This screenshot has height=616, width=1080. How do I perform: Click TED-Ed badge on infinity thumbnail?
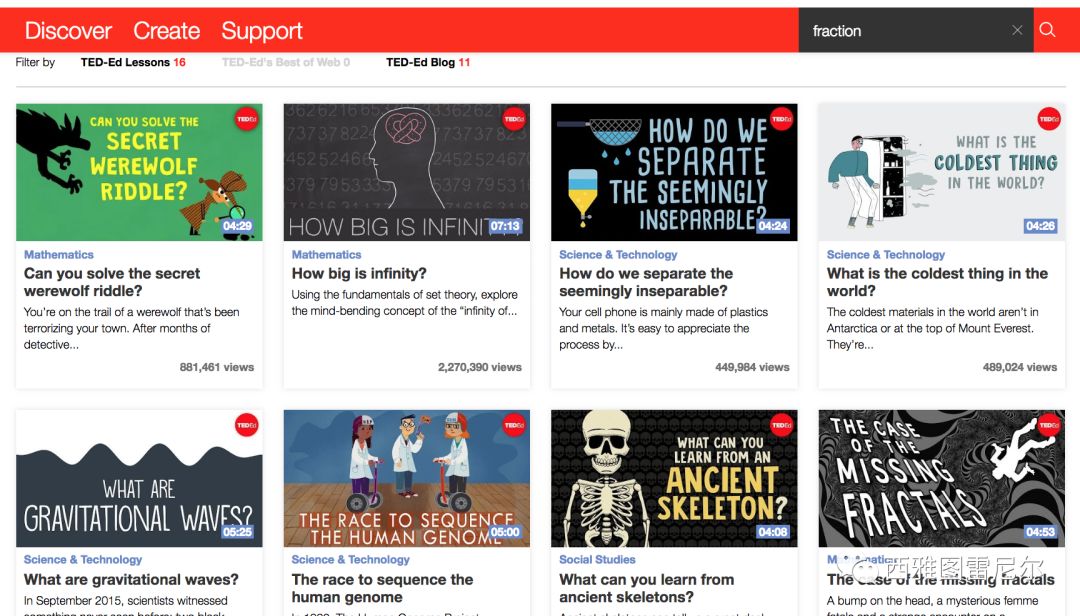pos(514,119)
